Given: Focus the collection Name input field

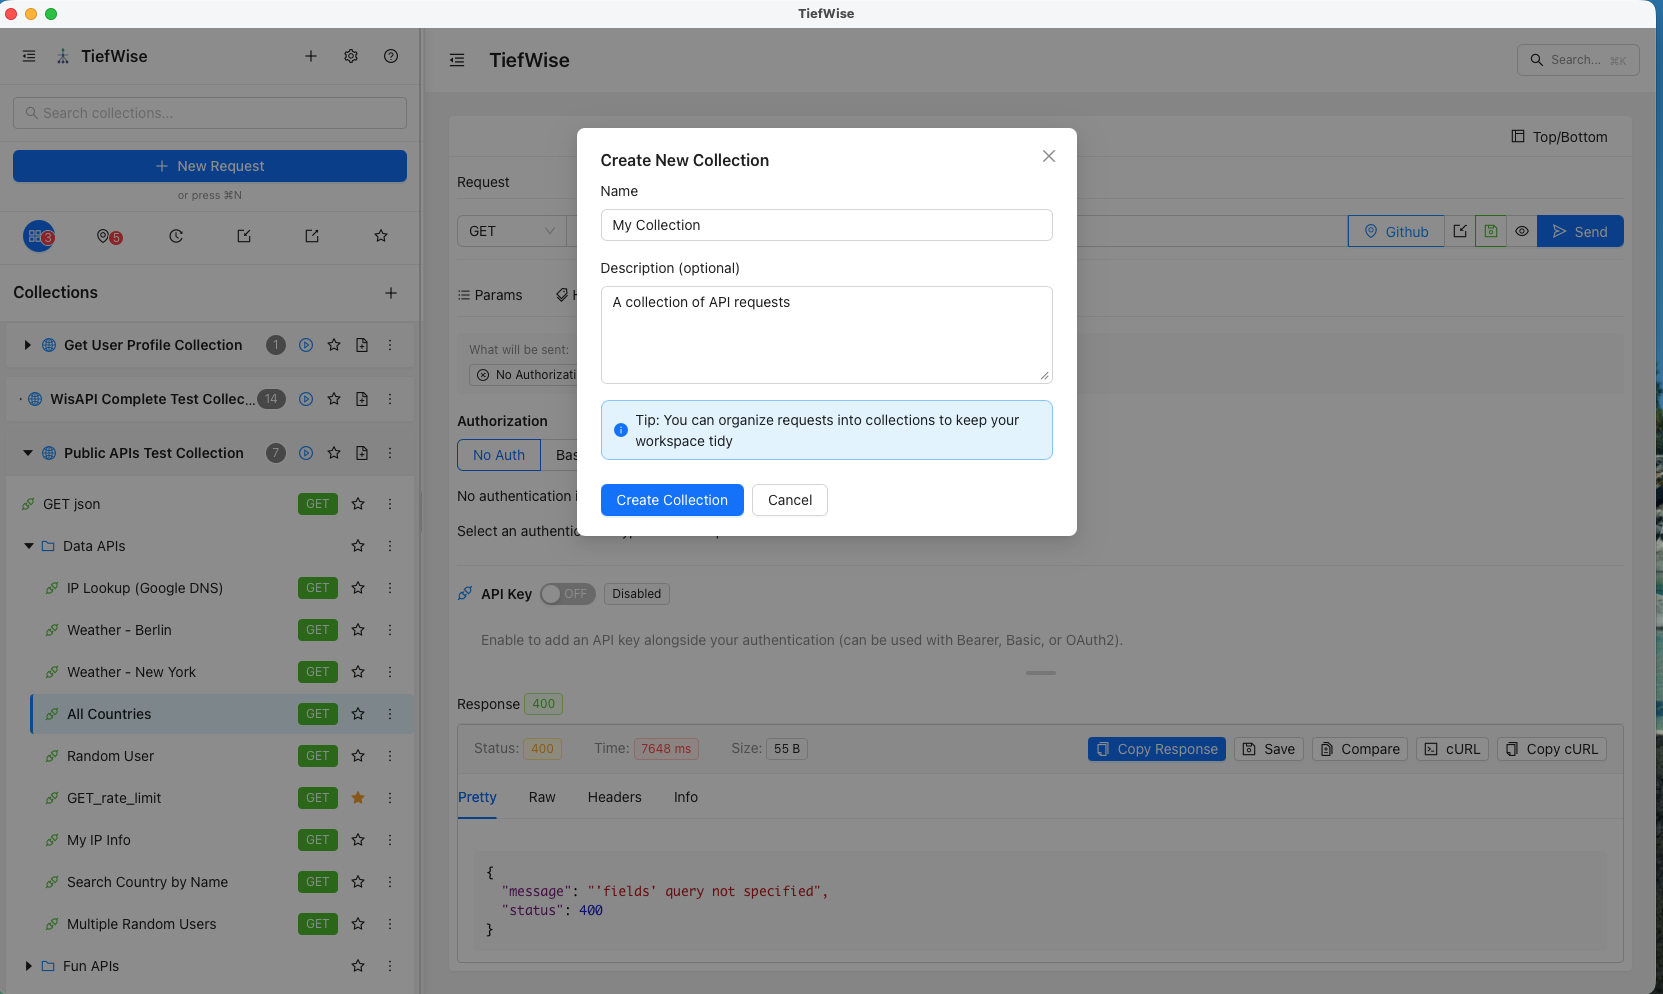Looking at the screenshot, I should 826,225.
